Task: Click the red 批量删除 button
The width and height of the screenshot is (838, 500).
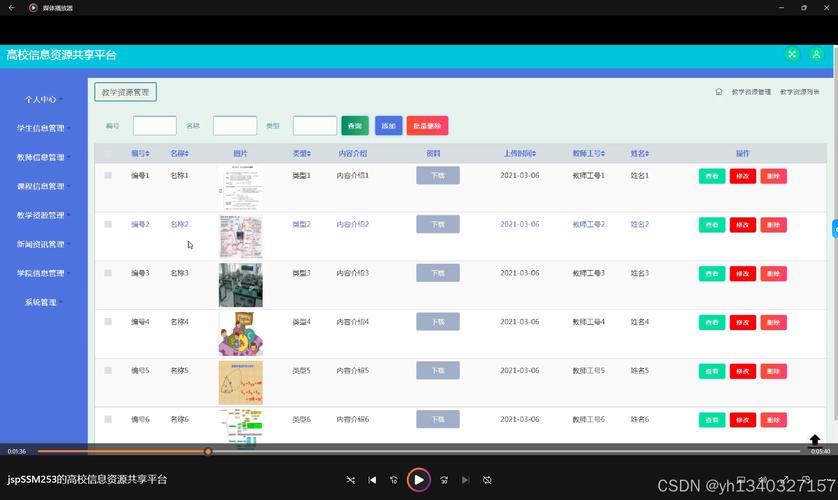Action: point(427,126)
